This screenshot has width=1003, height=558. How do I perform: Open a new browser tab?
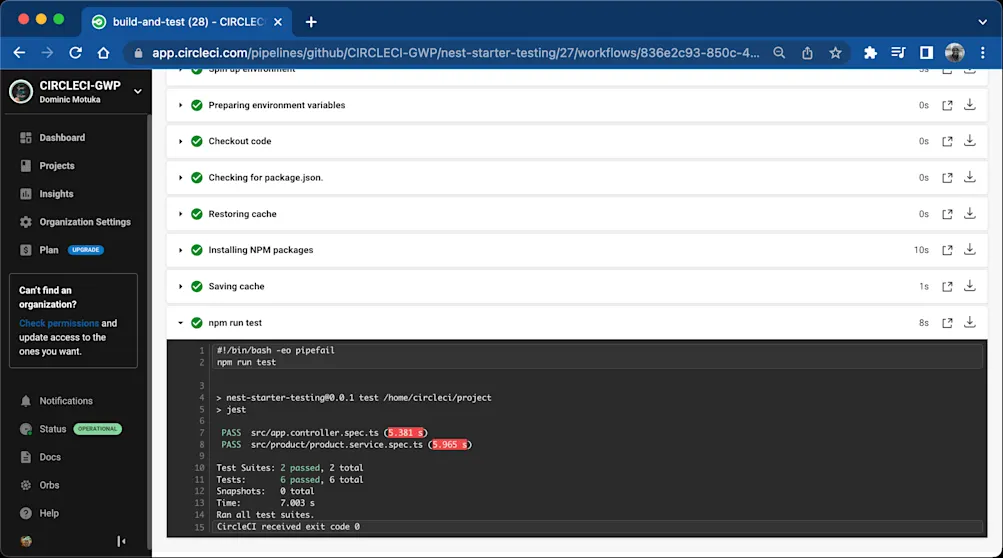pos(311,22)
